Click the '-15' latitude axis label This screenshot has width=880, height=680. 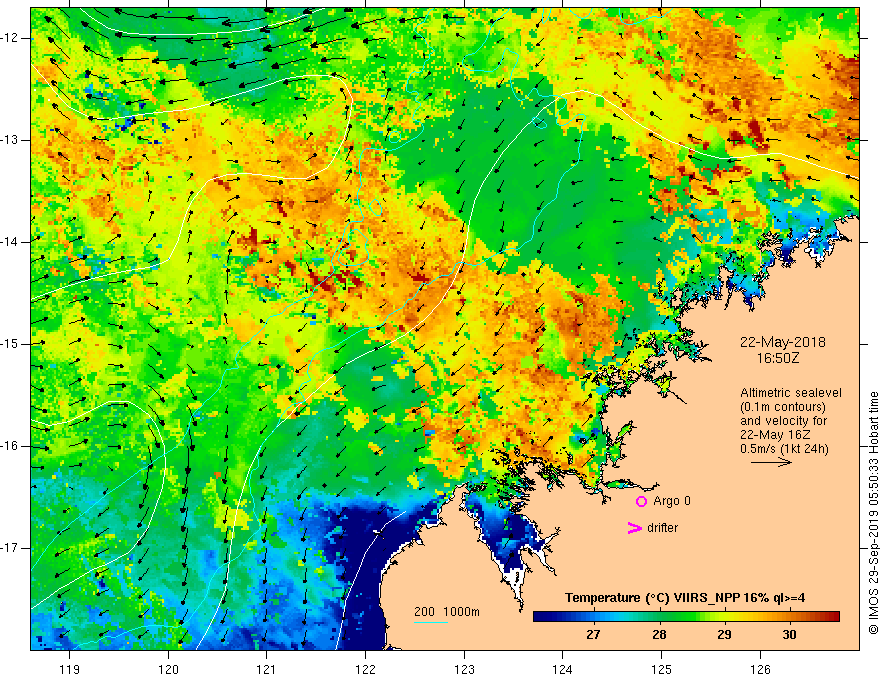[10, 344]
